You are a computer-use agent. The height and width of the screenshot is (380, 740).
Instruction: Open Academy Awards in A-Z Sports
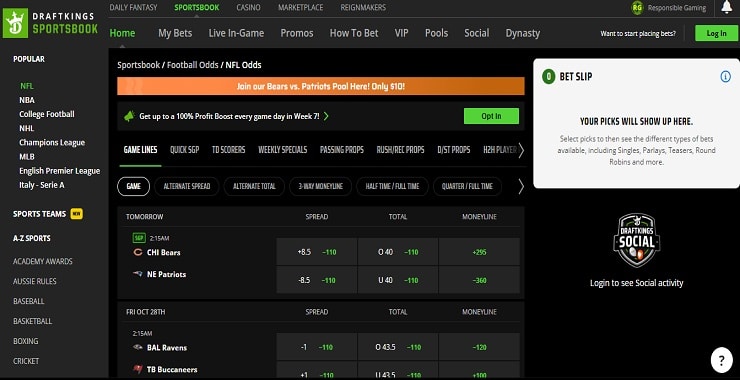tap(43, 261)
